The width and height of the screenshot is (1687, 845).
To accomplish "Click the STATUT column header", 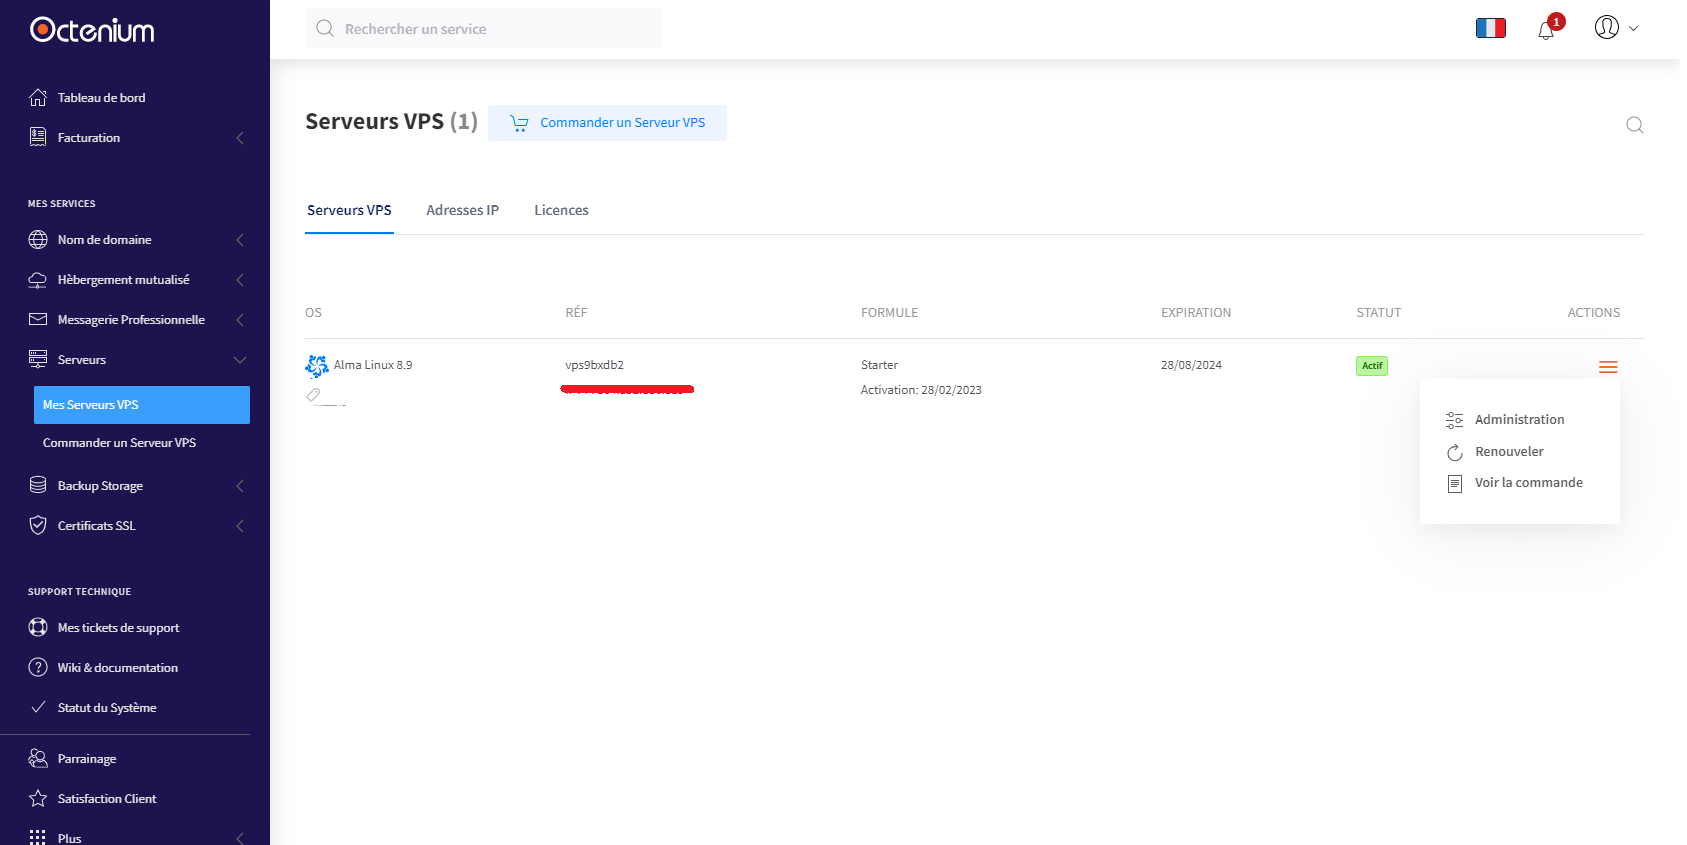I will pos(1378,313).
